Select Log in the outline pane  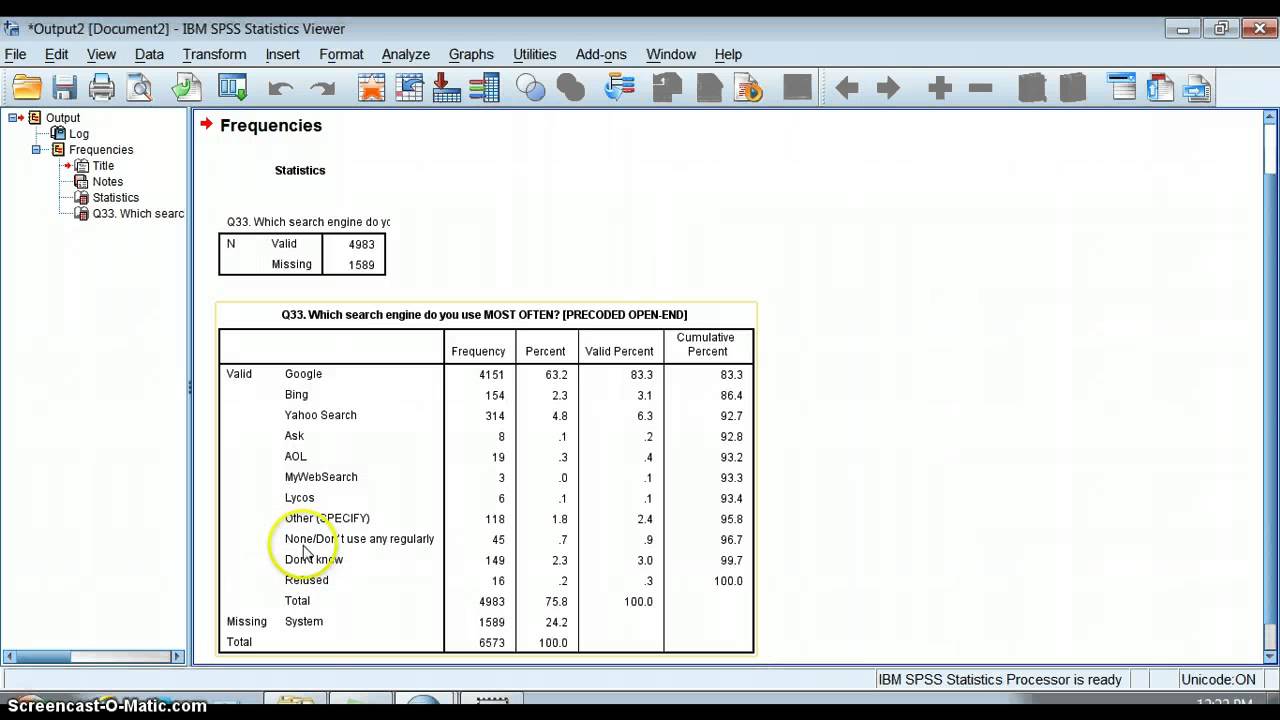point(79,134)
